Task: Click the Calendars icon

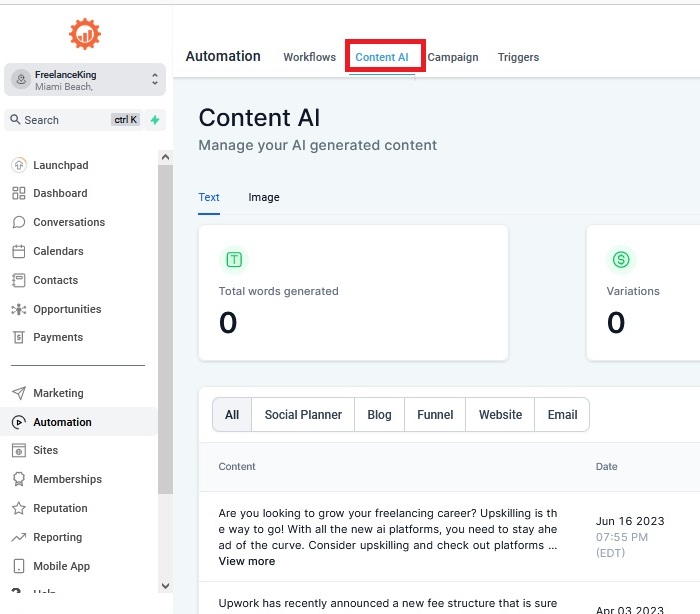Action: point(18,251)
